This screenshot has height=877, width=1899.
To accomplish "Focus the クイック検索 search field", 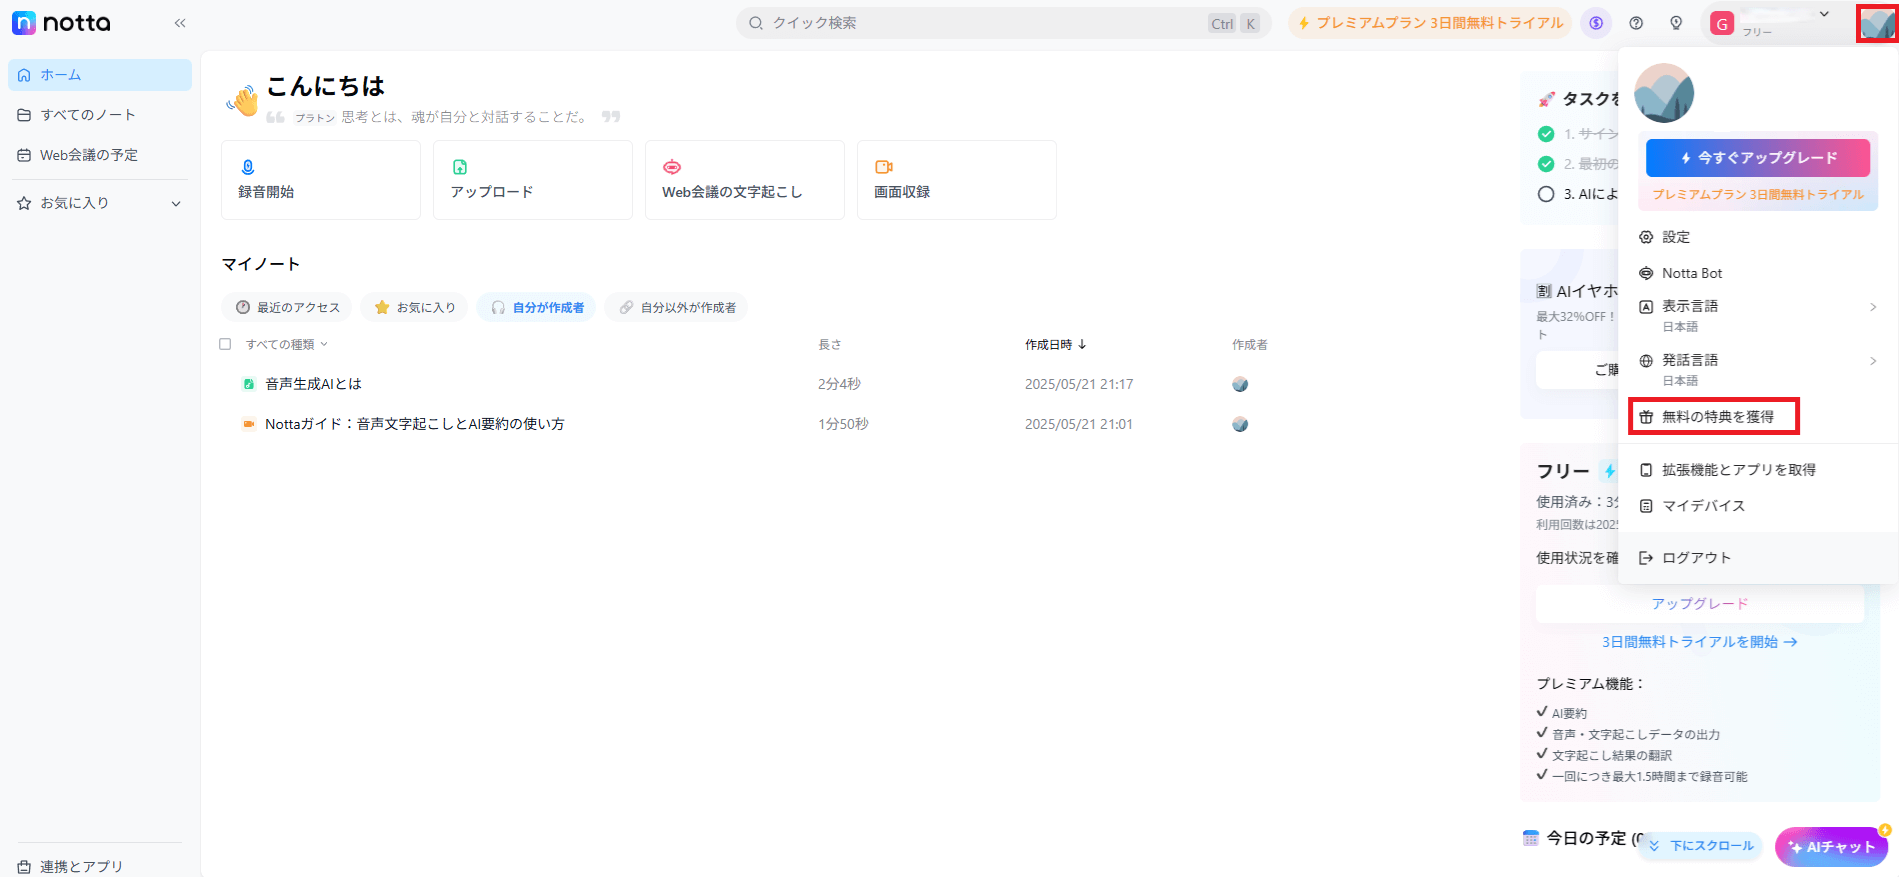I will 1003,23.
